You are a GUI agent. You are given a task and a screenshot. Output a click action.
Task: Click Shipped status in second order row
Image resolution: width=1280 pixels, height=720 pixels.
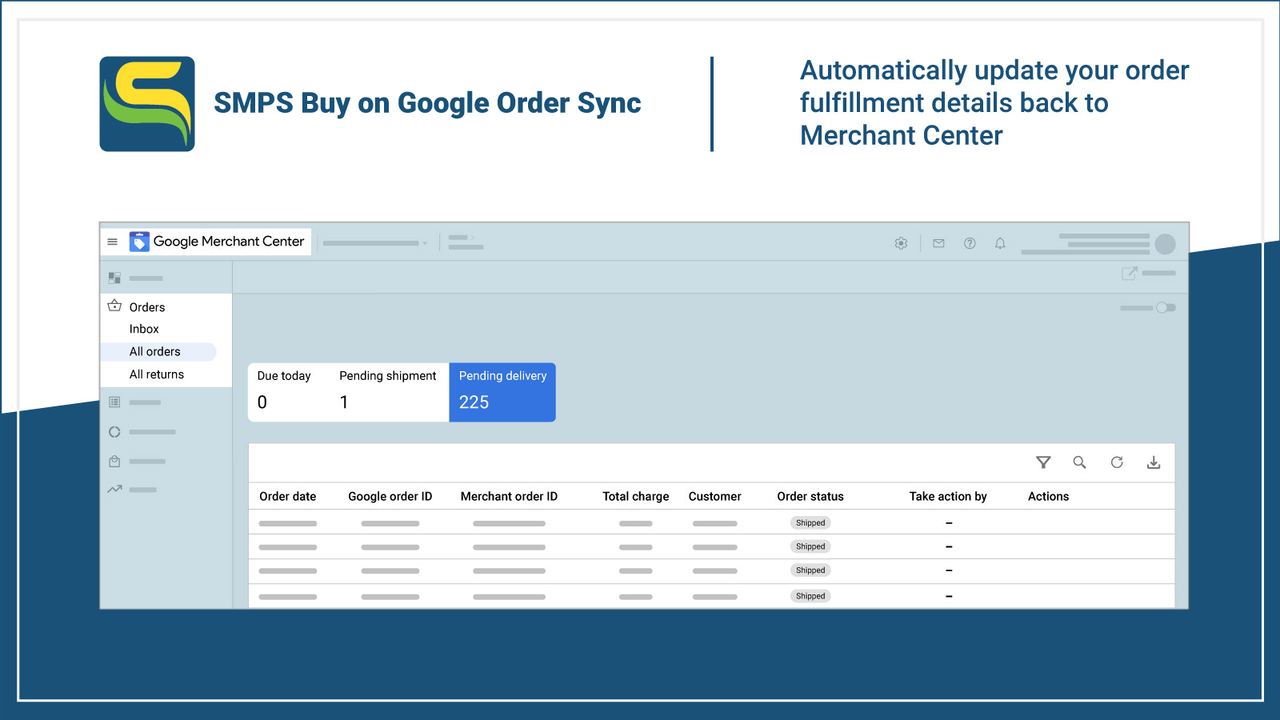point(810,547)
